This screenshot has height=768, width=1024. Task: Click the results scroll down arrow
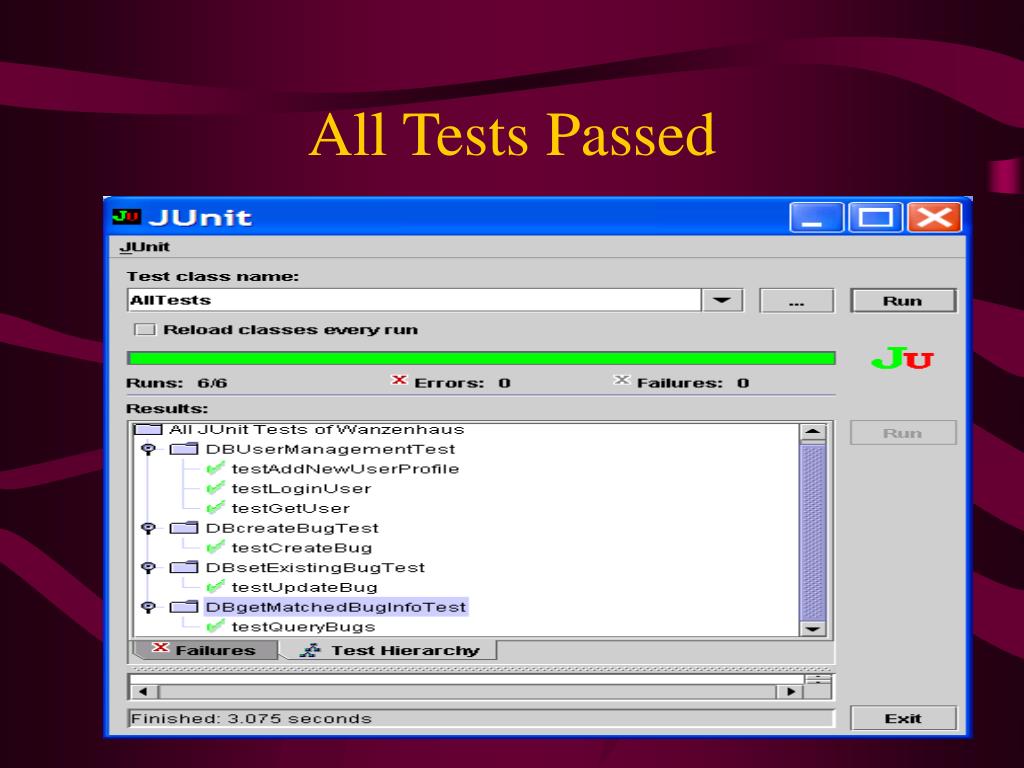click(812, 628)
